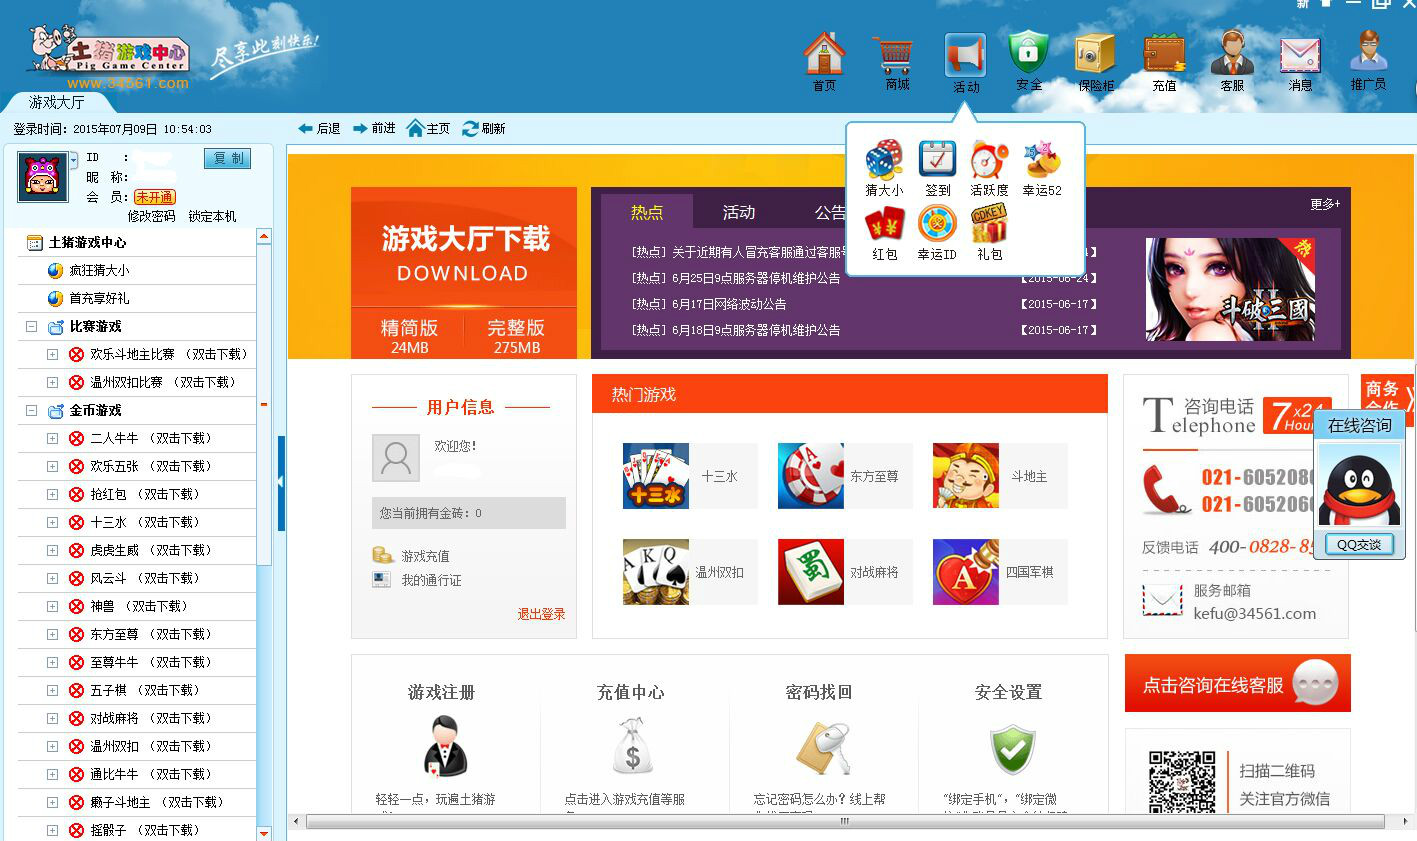Viewport: 1417px width, 841px height.
Task: Open the 十三水 game thumbnail
Action: pyautogui.click(x=656, y=476)
